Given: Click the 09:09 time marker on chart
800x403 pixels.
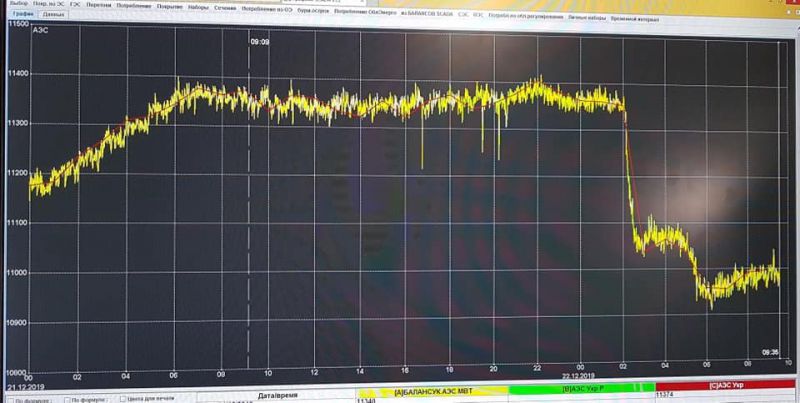Looking at the screenshot, I should coord(259,42).
